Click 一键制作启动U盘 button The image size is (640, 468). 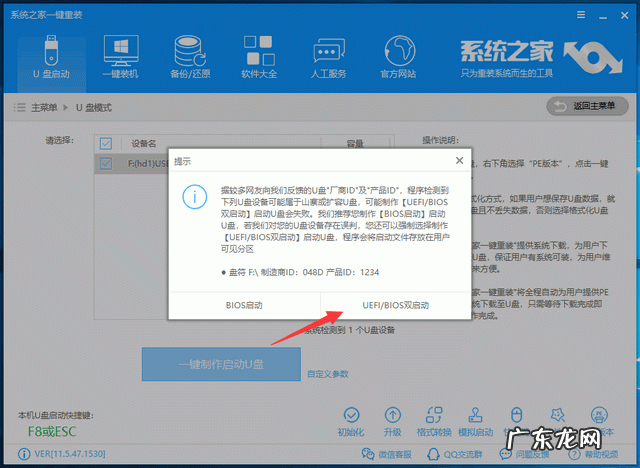[221, 364]
